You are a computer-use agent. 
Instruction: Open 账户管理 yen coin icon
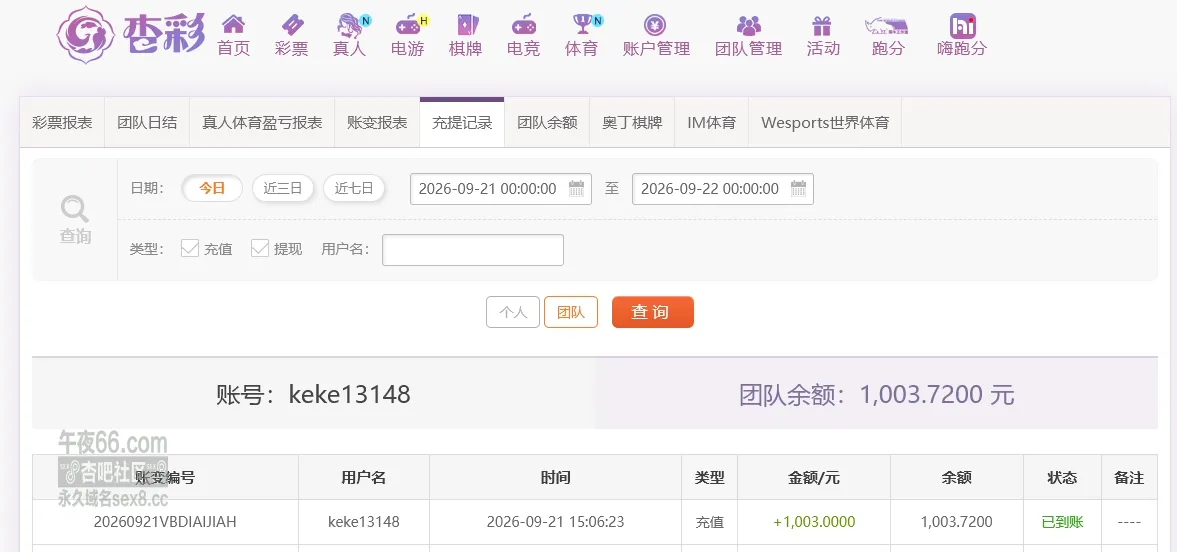[655, 25]
